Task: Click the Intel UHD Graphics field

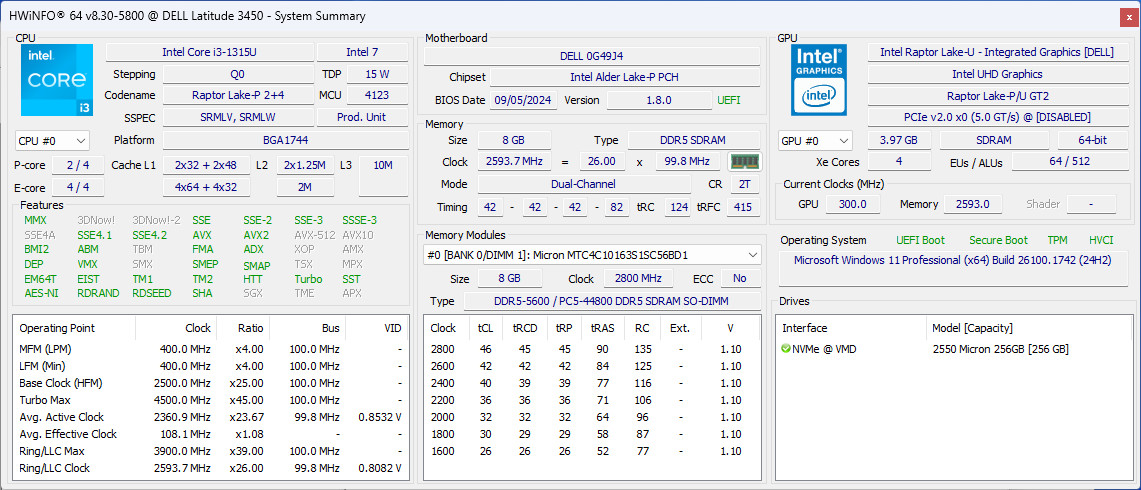Action: pos(997,74)
